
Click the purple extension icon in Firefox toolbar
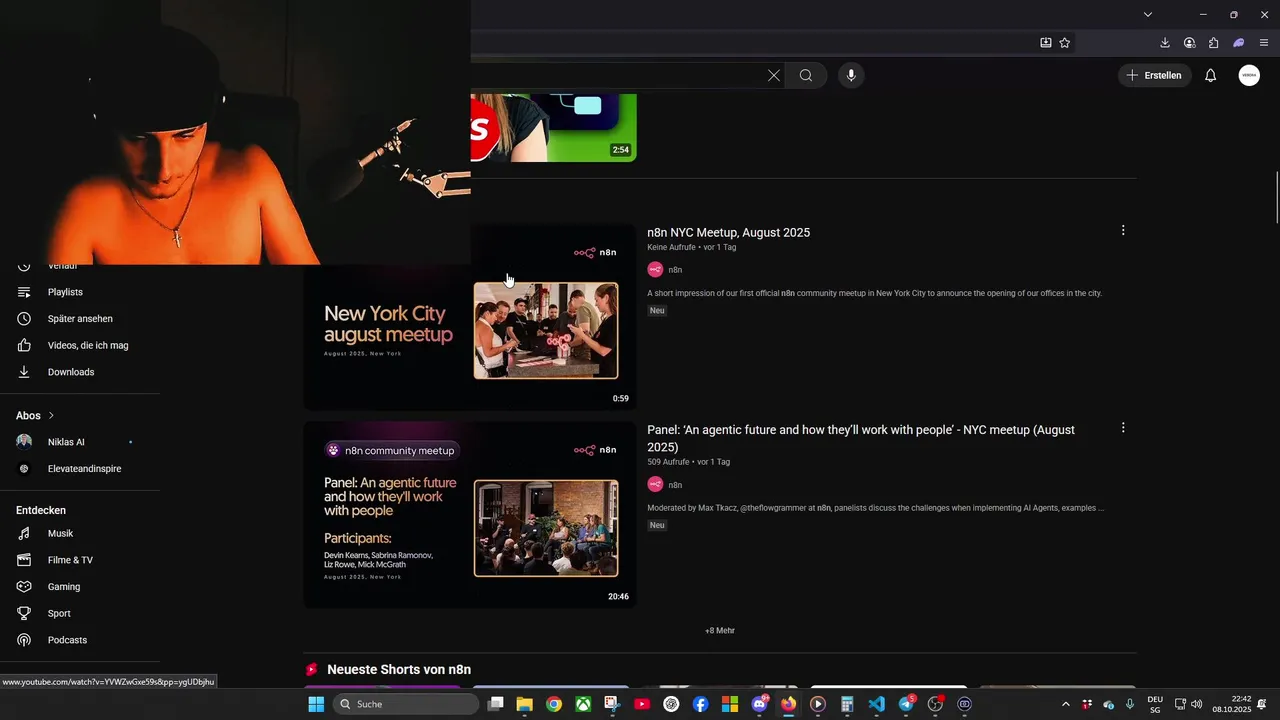pyautogui.click(x=1239, y=43)
